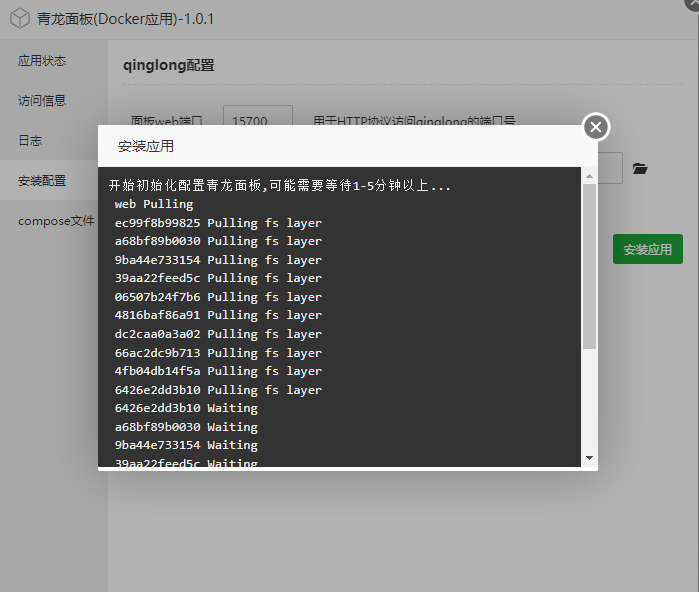The image size is (699, 592).
Task: Click log line '6426e2dd3b10 Pulling fs layer'
Action: [218, 390]
